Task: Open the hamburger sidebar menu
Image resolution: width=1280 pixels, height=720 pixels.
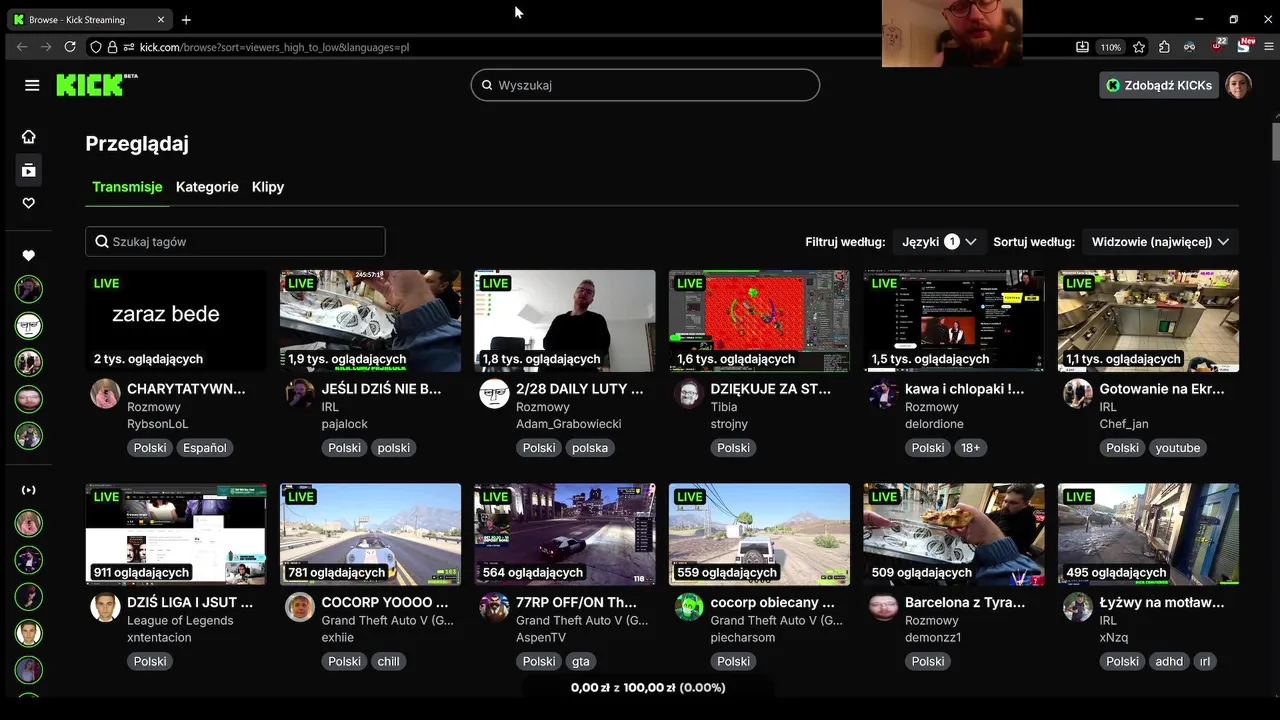Action: pos(32,85)
